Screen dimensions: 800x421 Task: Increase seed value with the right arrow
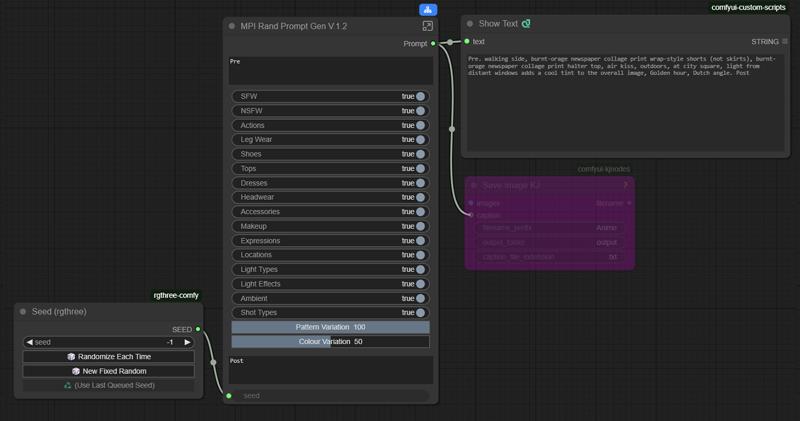coord(187,342)
